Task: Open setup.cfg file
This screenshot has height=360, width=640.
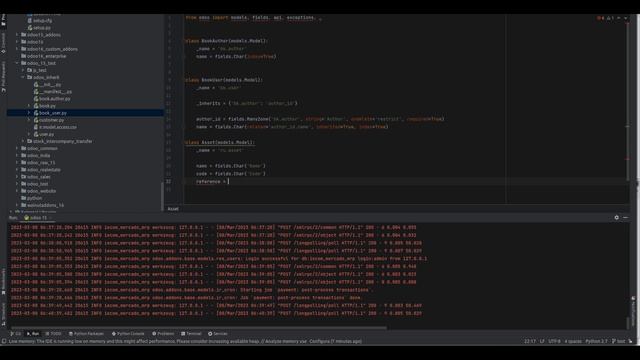Action: [42, 20]
